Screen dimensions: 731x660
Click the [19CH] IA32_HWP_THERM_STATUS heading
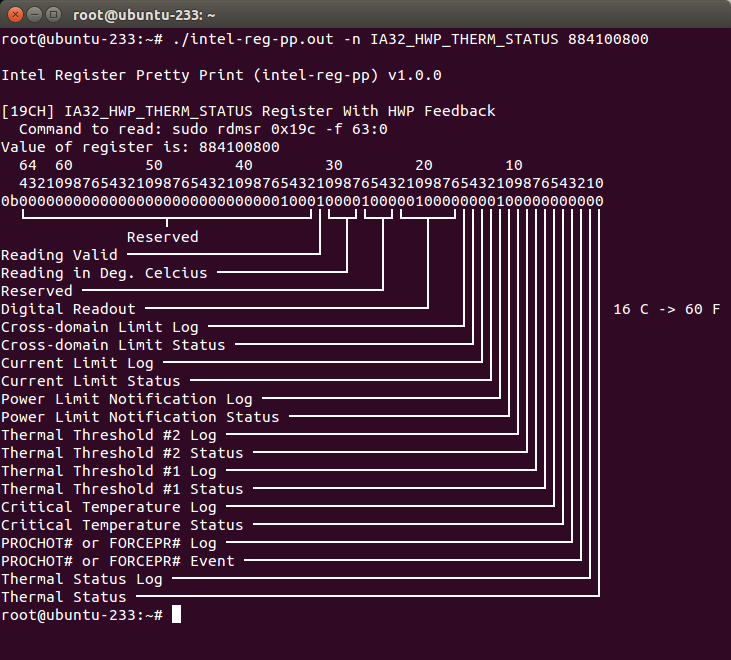click(x=248, y=111)
